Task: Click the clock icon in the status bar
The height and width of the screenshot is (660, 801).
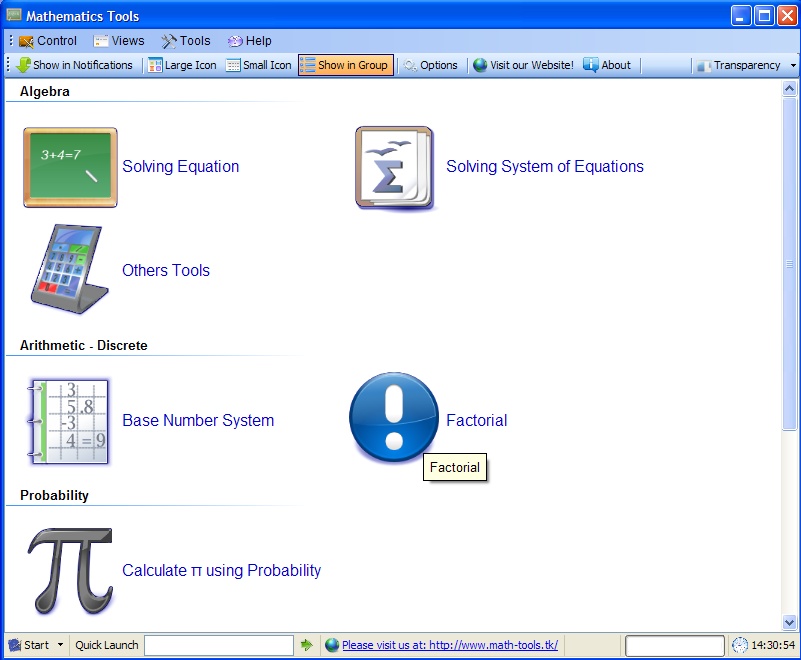Action: (739, 645)
